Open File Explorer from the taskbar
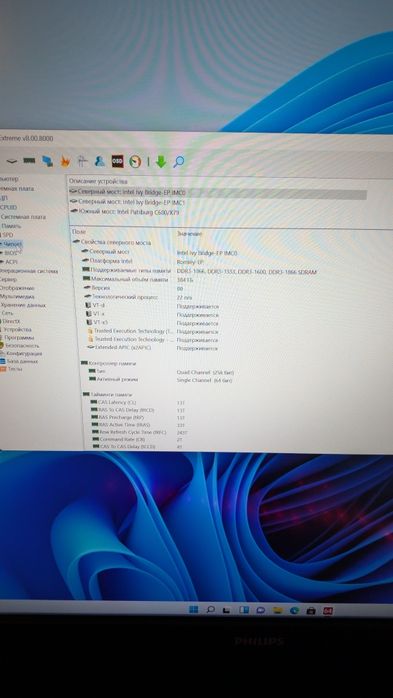Image resolution: width=393 pixels, height=698 pixels. tap(278, 610)
